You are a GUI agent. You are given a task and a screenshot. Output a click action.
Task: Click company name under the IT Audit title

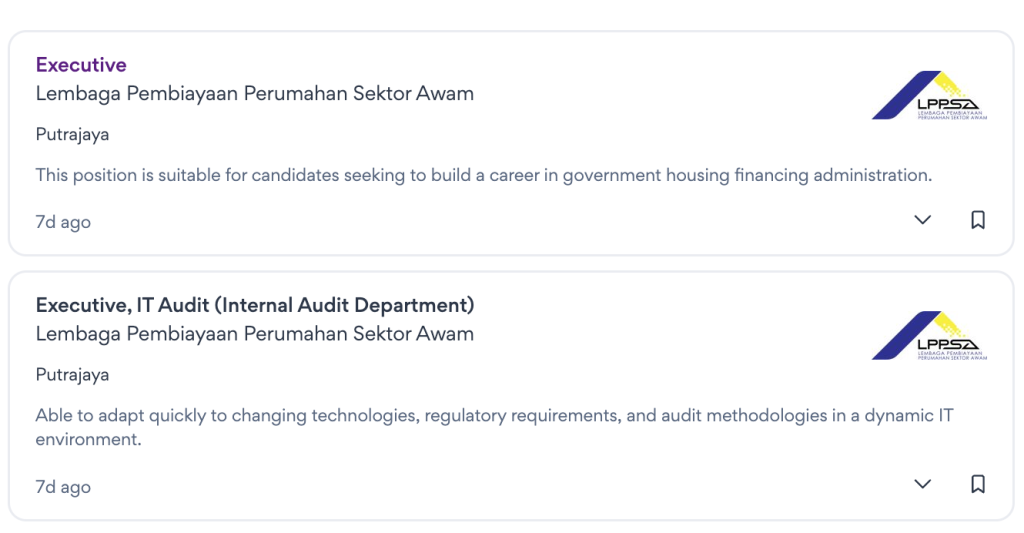[x=254, y=334]
